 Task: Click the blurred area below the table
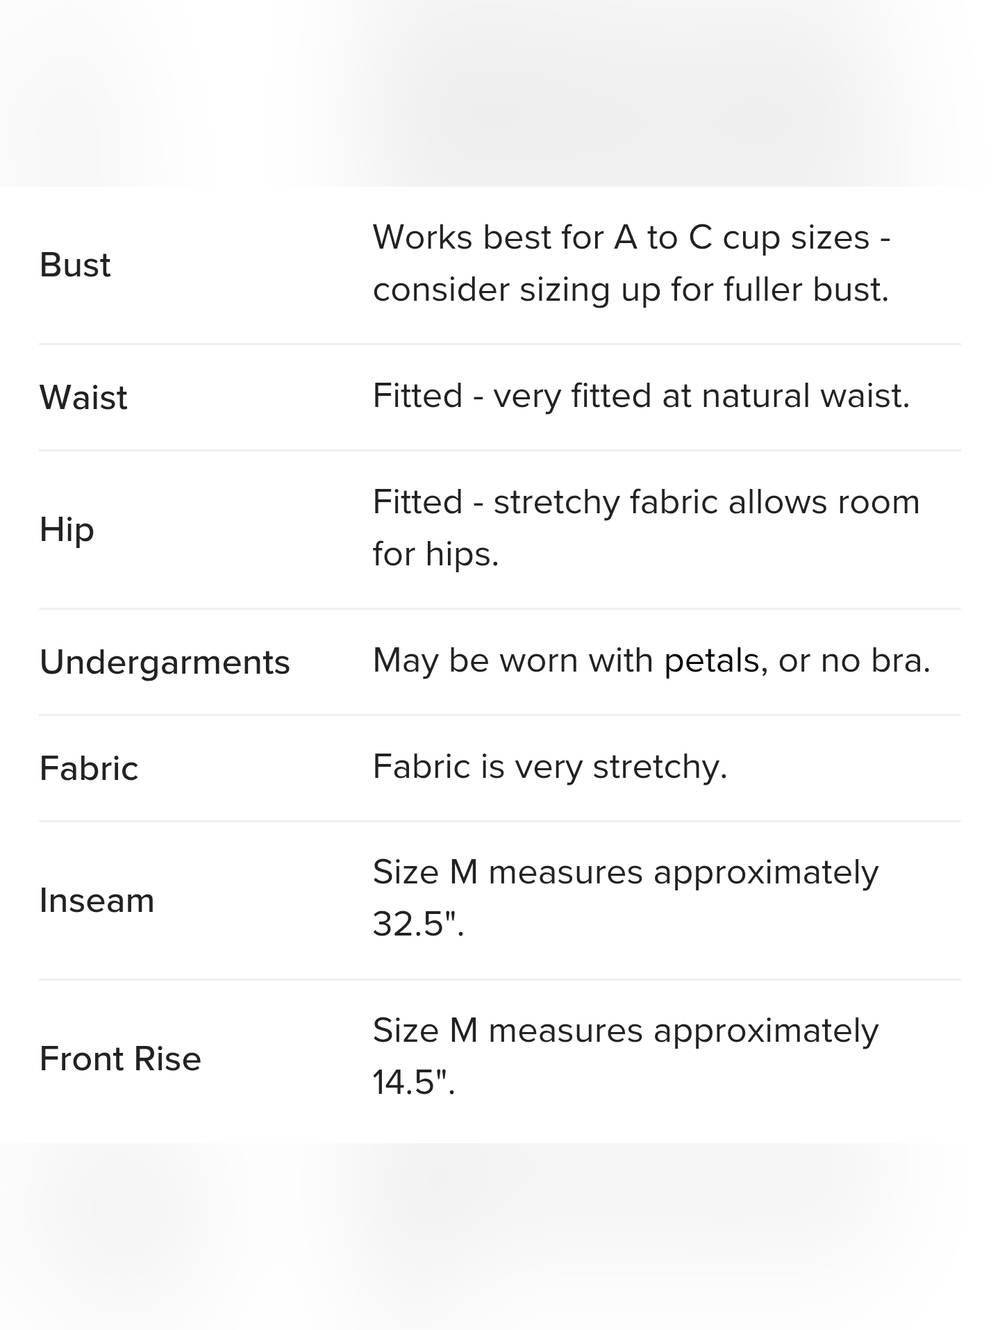pos(500,1236)
